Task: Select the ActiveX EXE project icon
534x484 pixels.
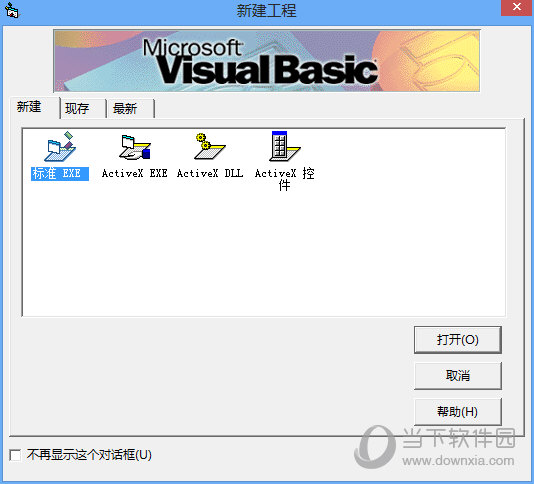Action: 135,147
